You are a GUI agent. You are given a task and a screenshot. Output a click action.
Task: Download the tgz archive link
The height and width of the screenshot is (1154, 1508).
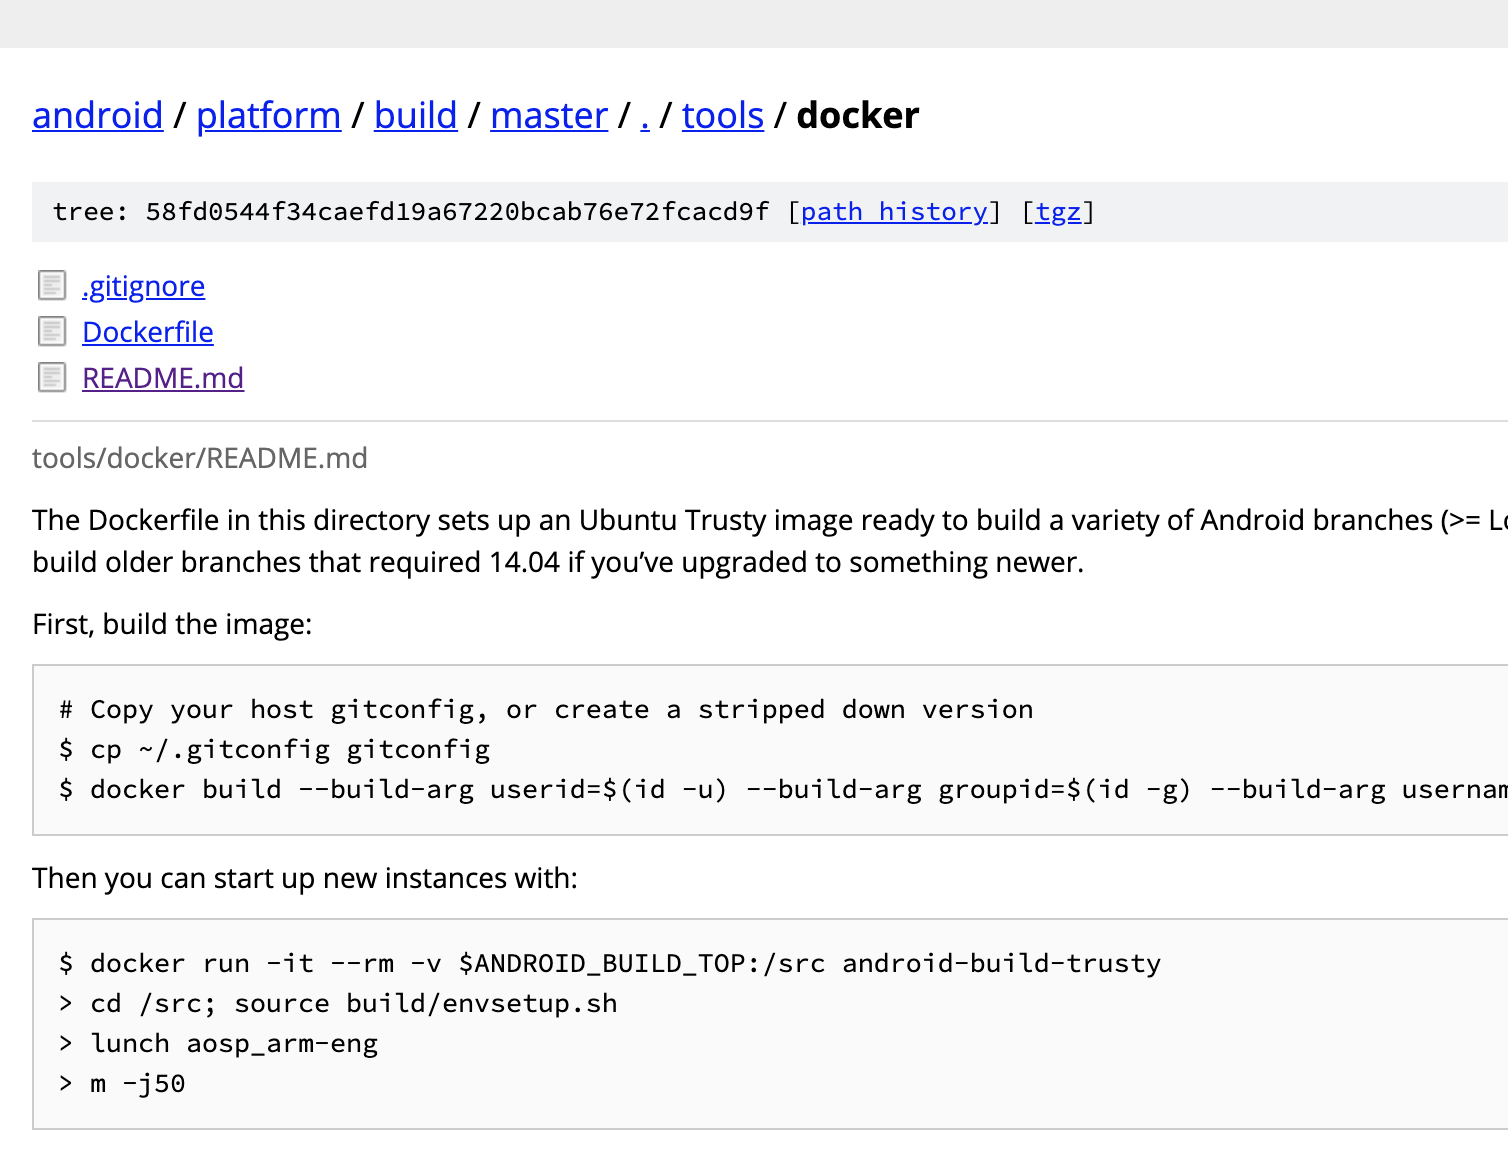pyautogui.click(x=1058, y=212)
